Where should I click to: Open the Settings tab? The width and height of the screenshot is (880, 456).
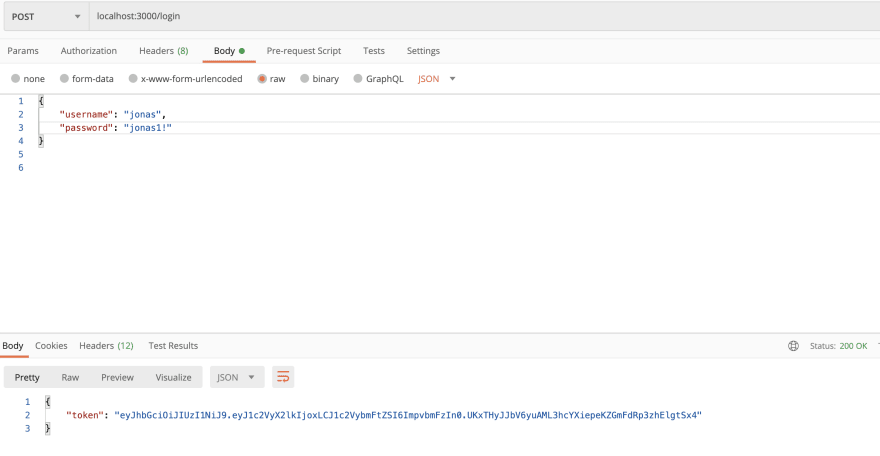click(423, 50)
